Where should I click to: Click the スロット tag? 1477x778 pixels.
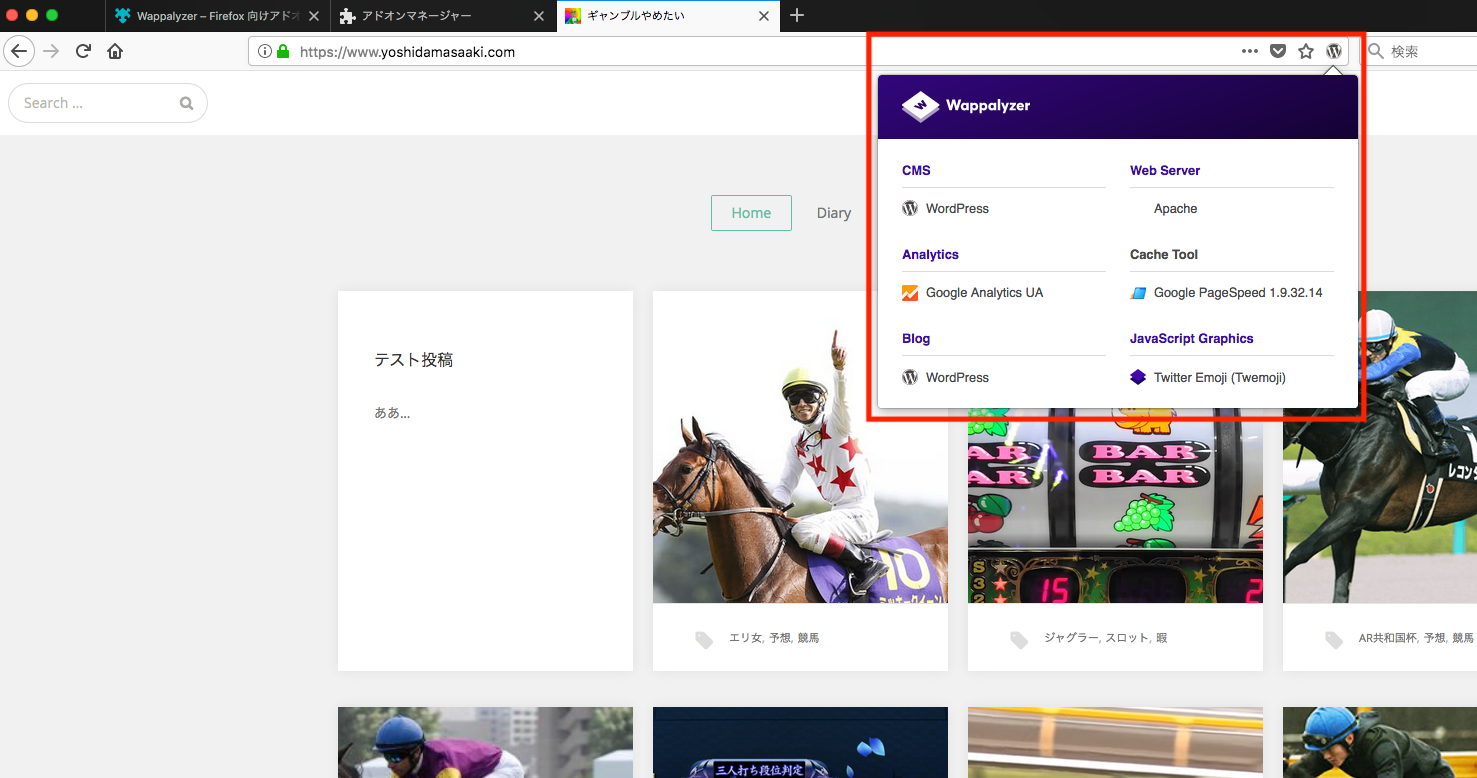1127,638
